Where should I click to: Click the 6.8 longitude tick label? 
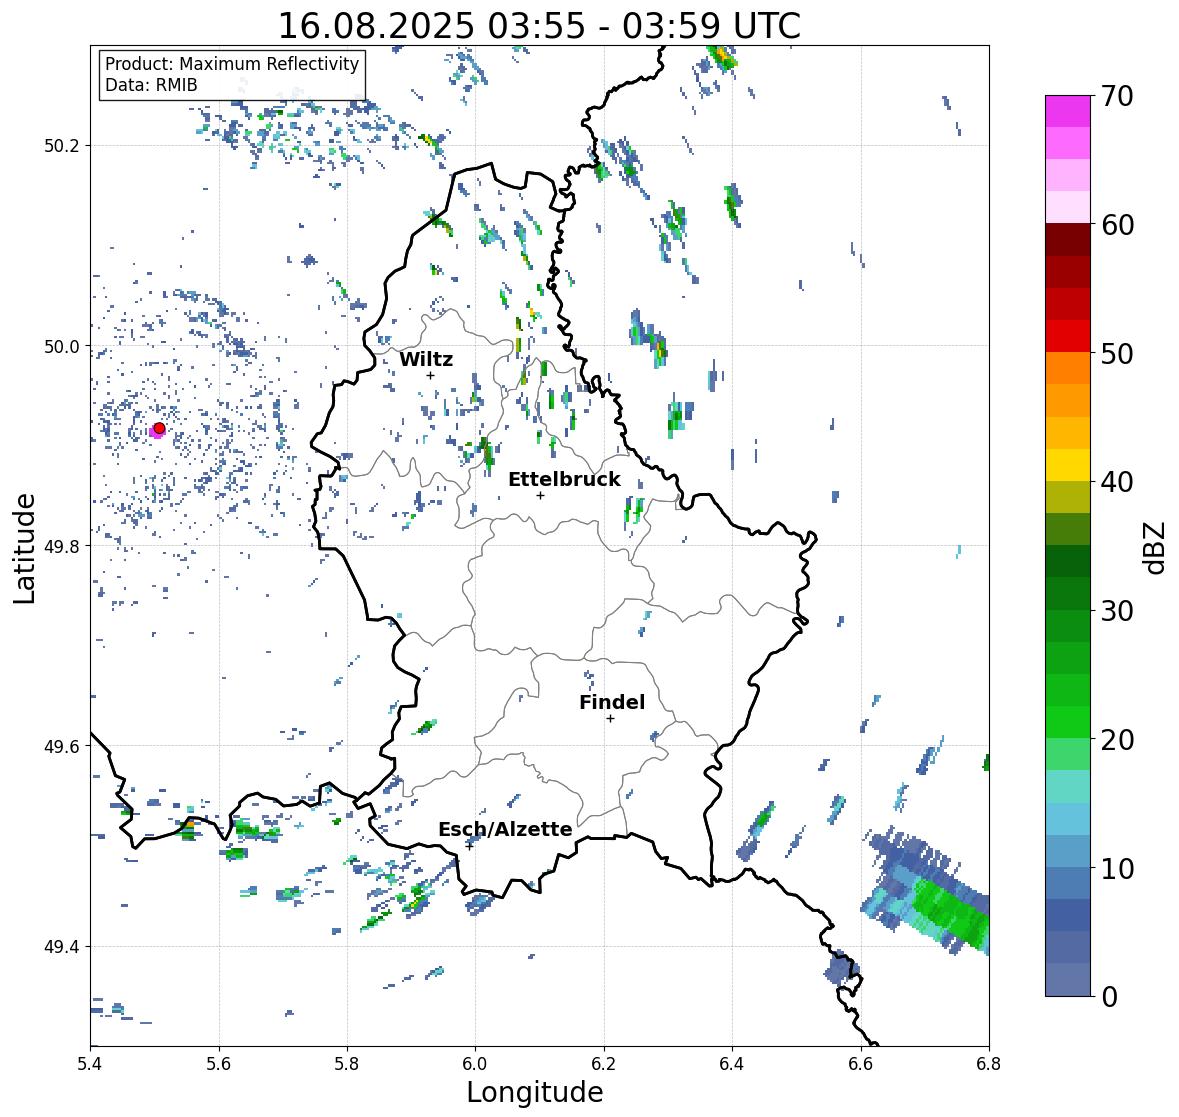(988, 1063)
